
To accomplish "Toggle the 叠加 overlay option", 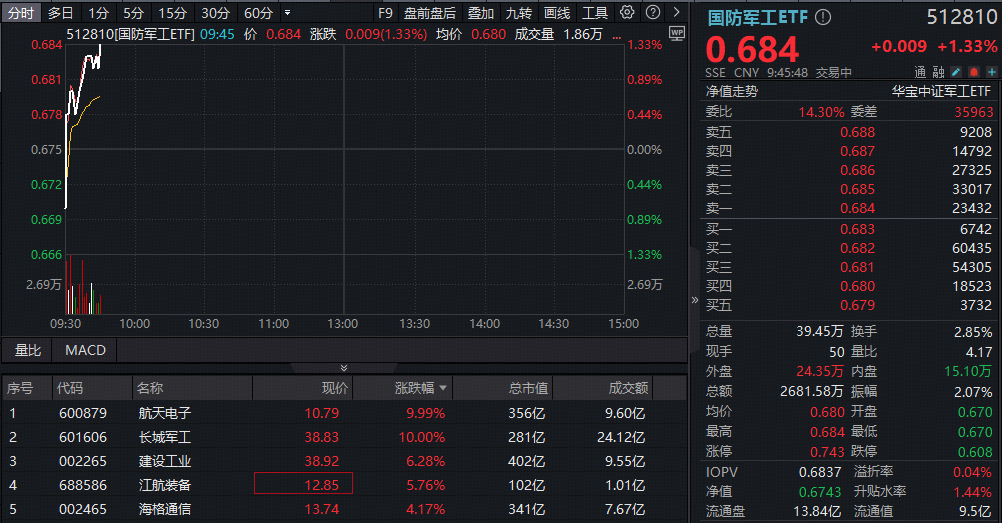I will [x=481, y=13].
